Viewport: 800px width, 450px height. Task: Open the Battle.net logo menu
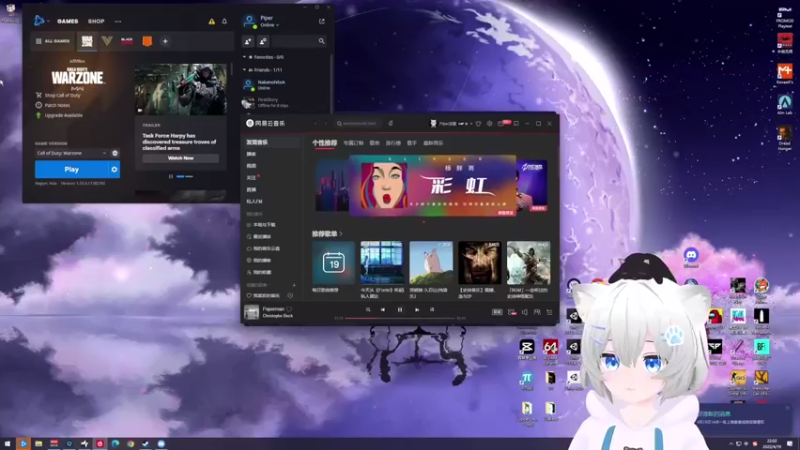point(40,21)
